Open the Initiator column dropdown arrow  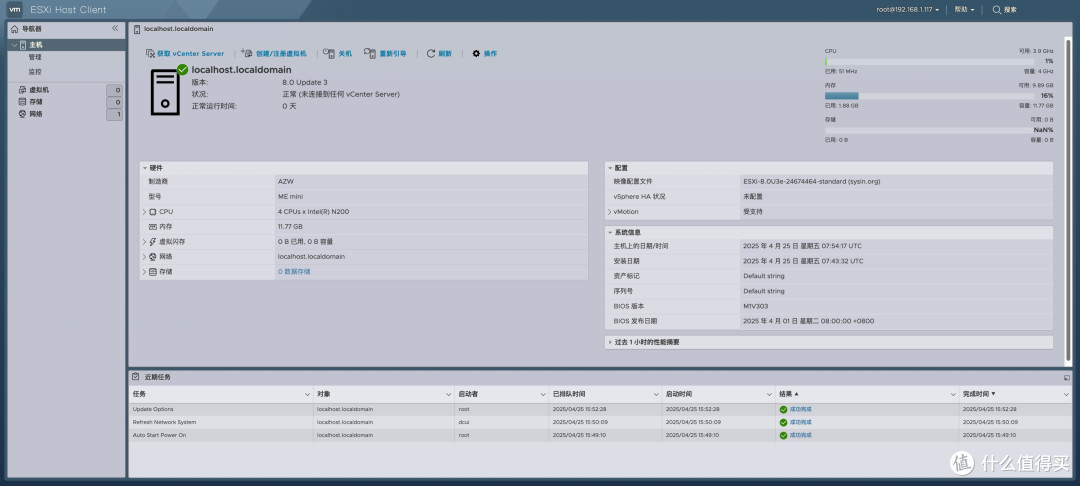point(543,394)
